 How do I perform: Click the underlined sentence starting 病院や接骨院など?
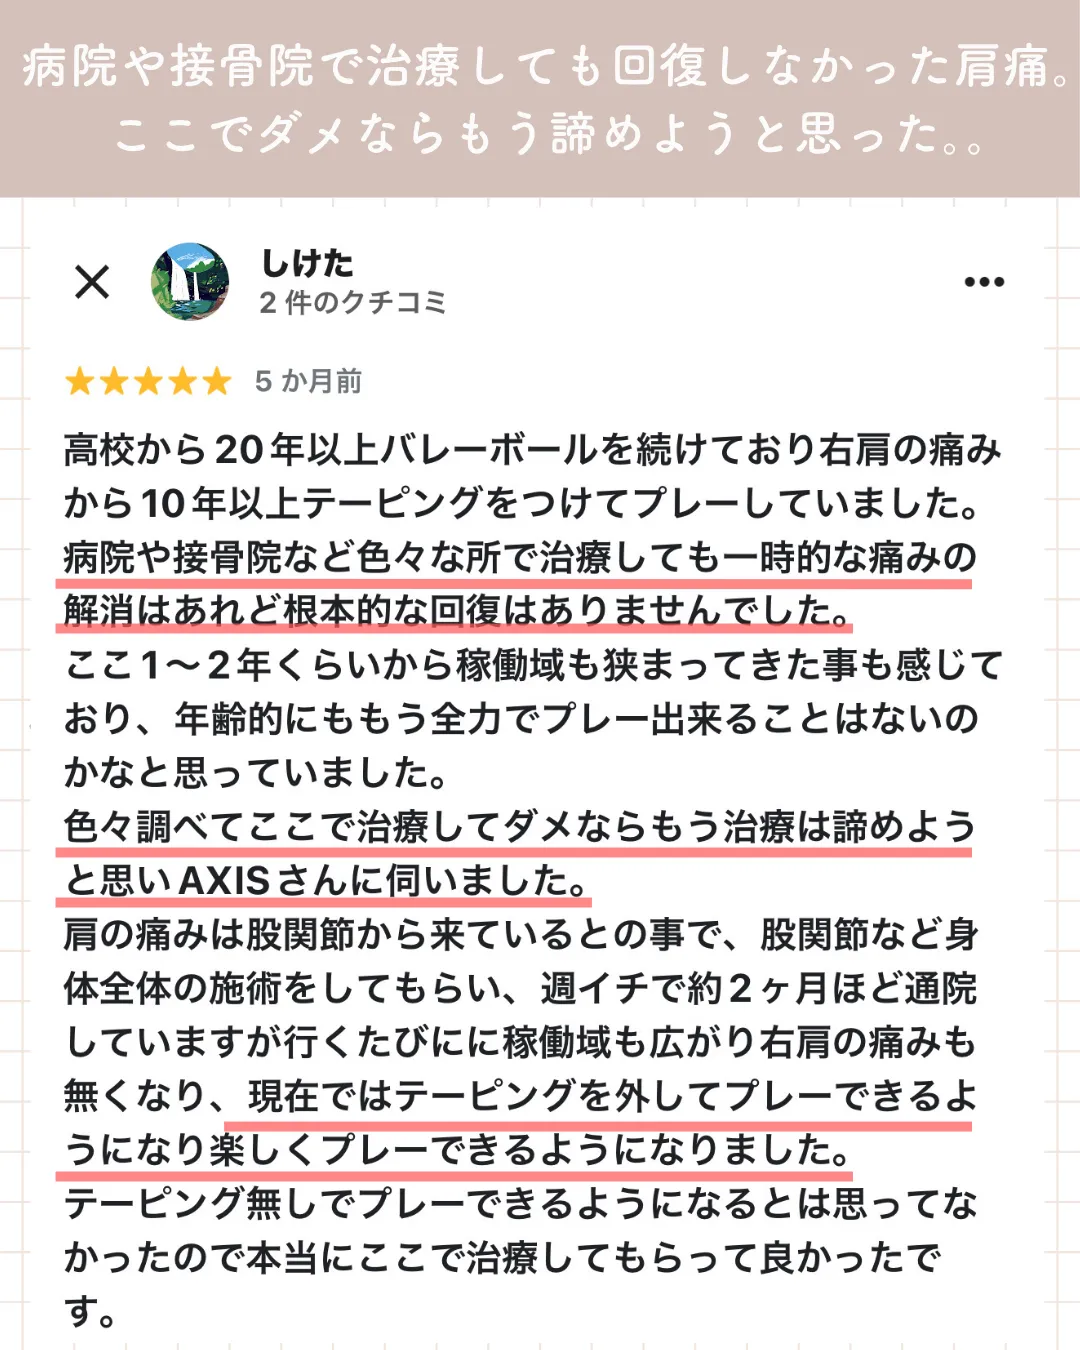[519, 557]
